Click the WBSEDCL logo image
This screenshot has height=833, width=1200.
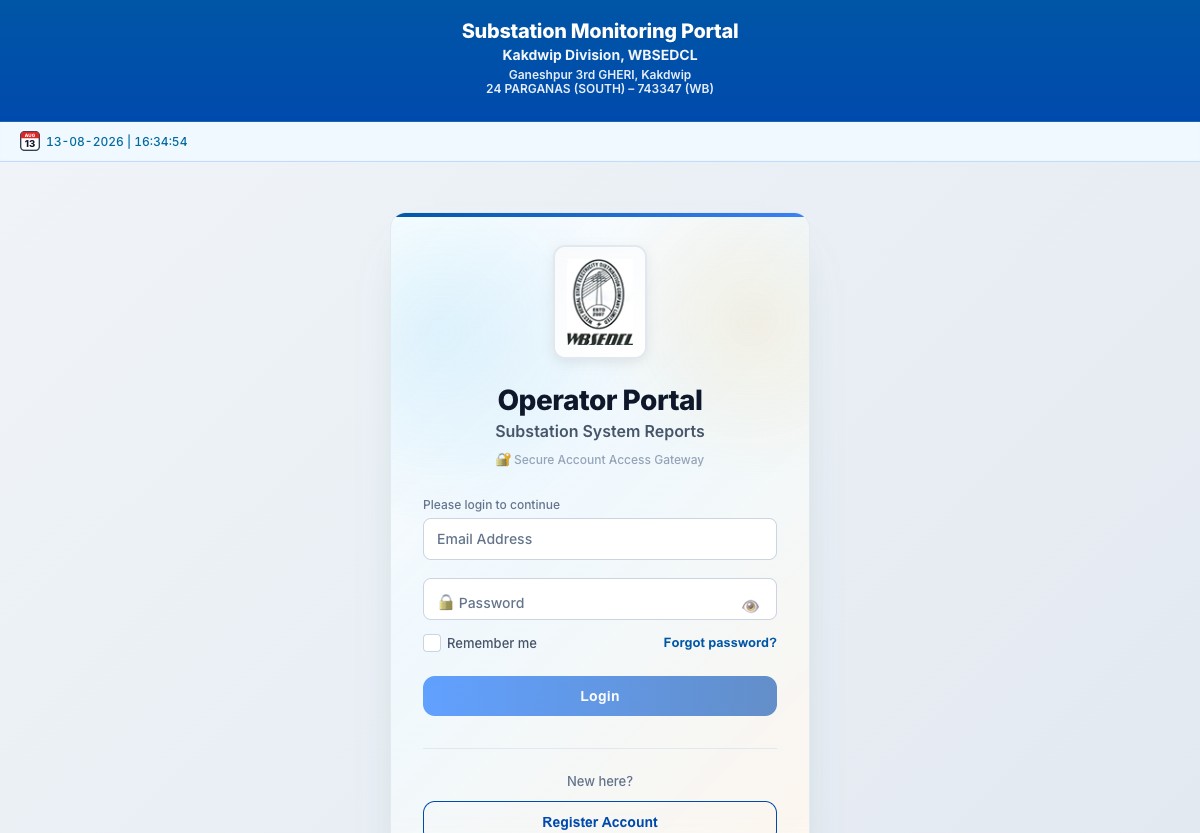pyautogui.click(x=600, y=302)
